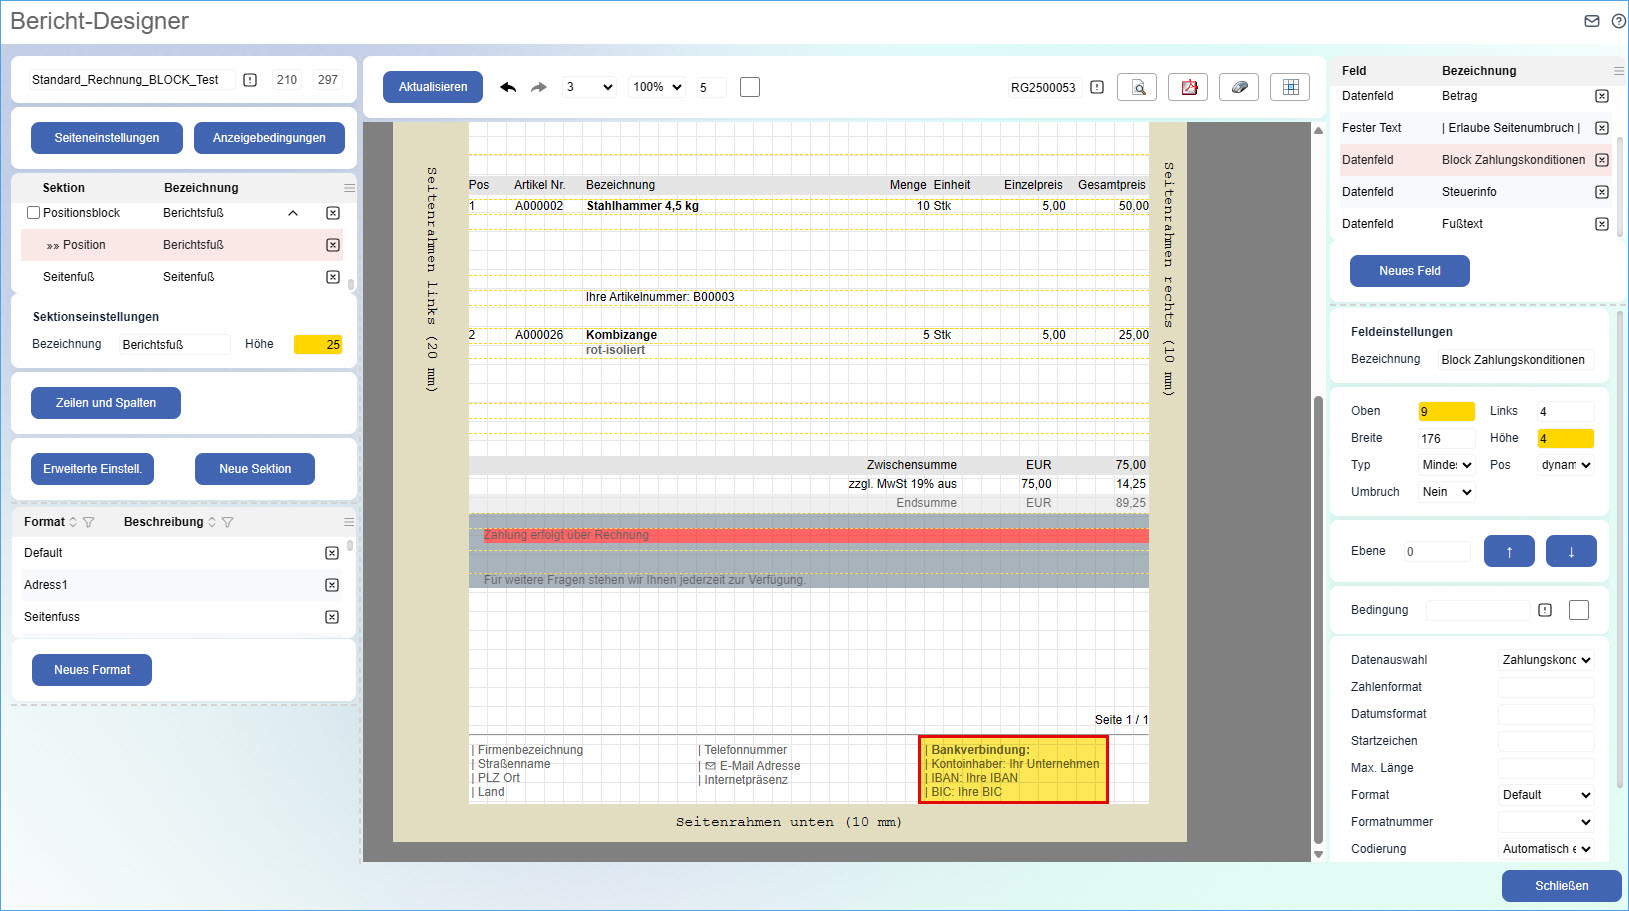Viewport: 1629px width, 911px height.
Task: Export the report using the PDF icon
Action: tap(1189, 87)
